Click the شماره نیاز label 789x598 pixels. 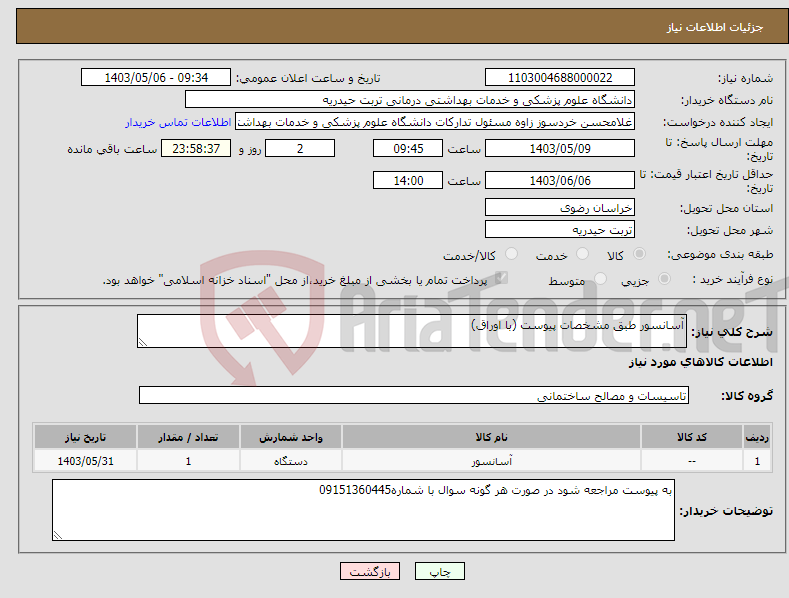point(745,78)
